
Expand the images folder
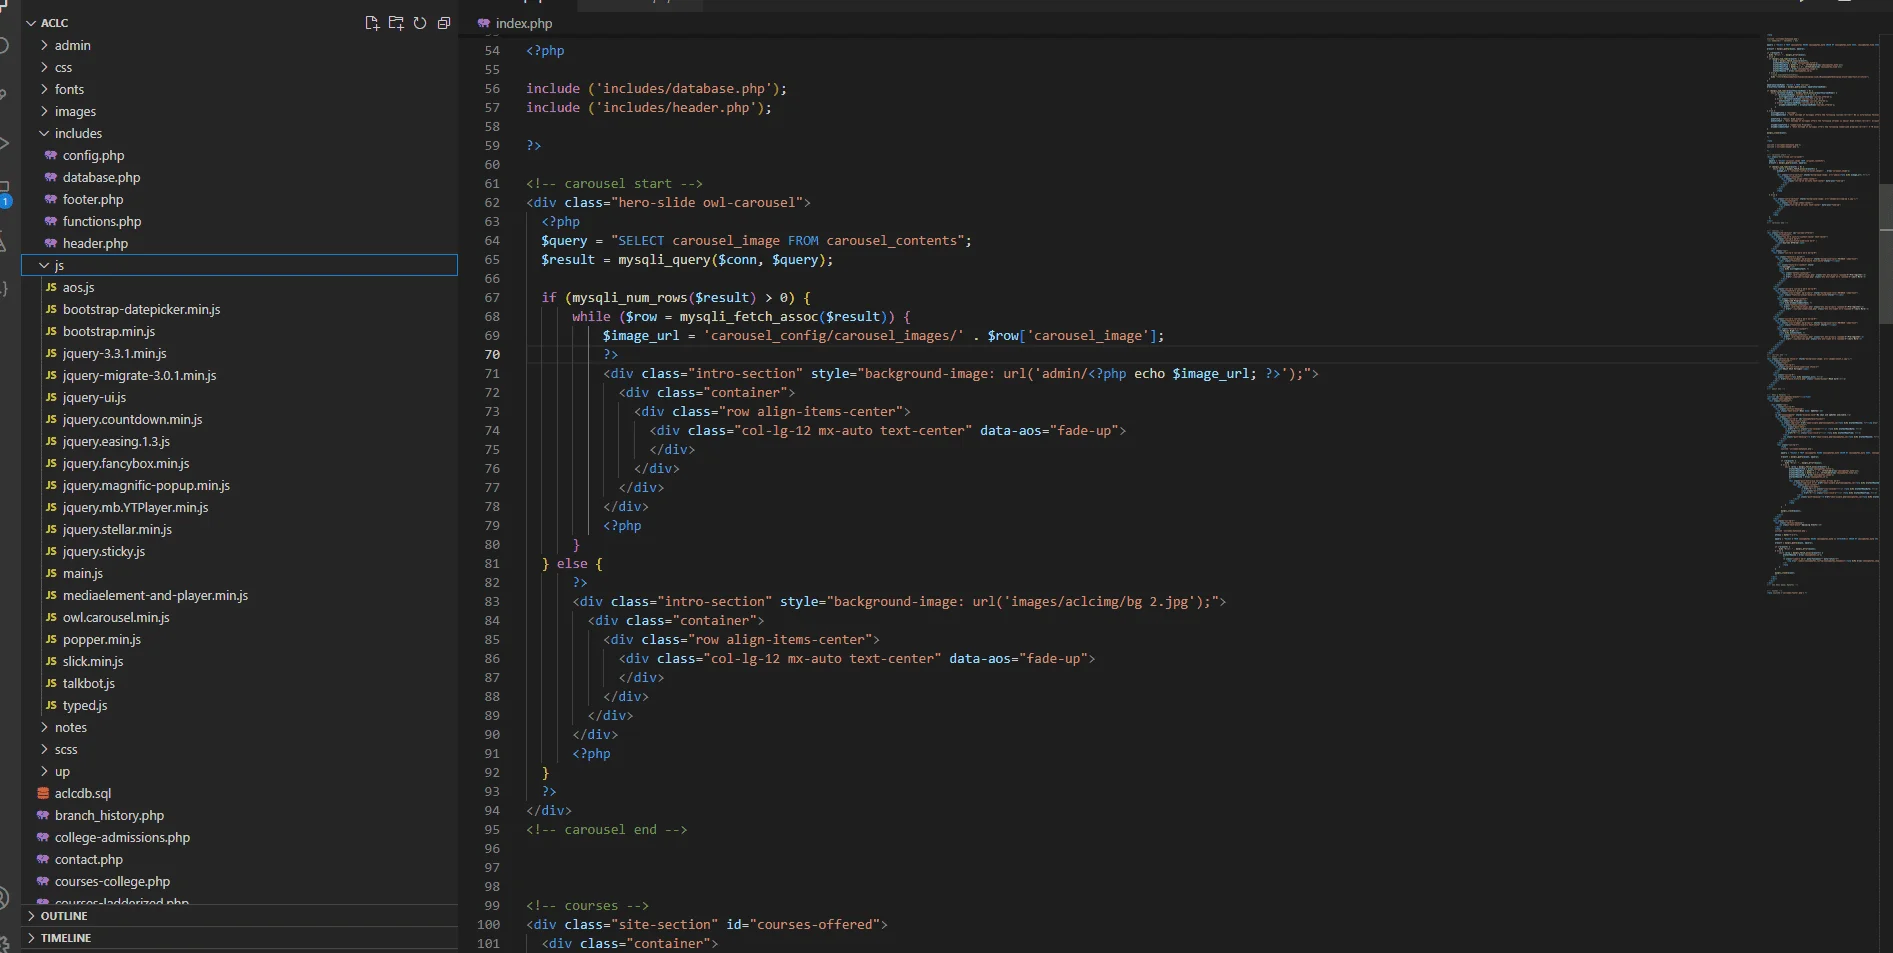click(x=44, y=111)
